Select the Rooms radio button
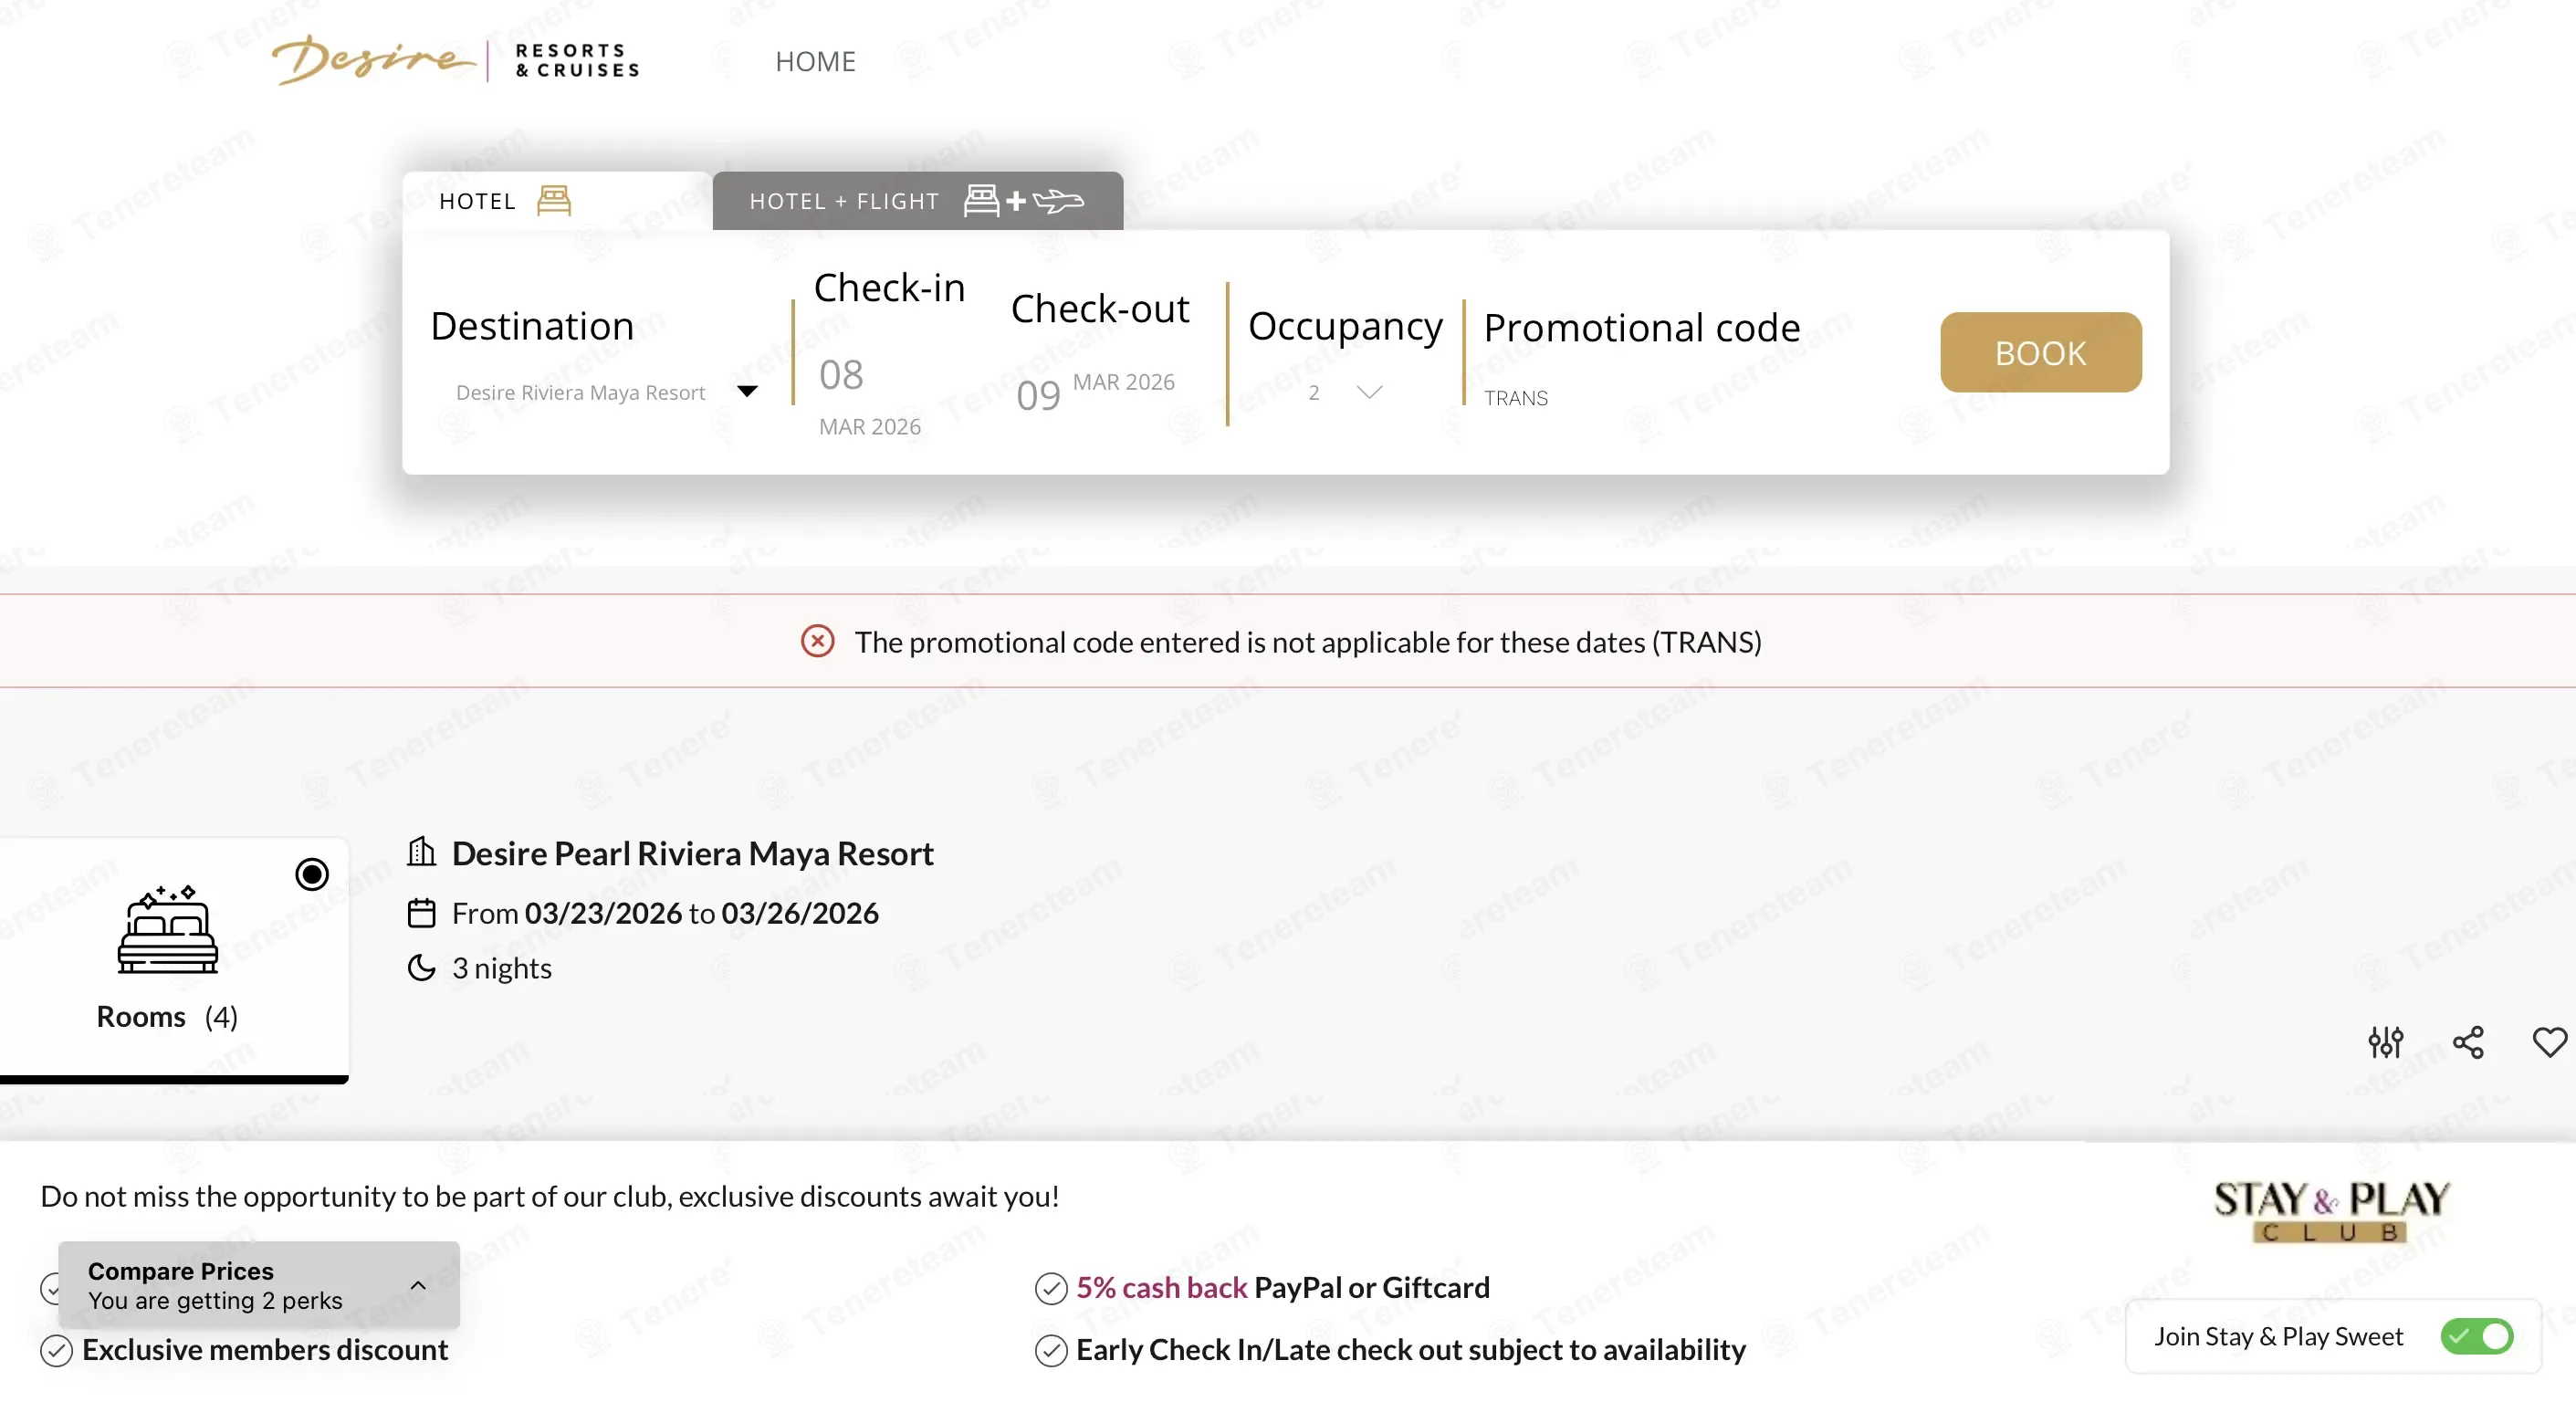The image size is (2576, 1402). point(312,874)
